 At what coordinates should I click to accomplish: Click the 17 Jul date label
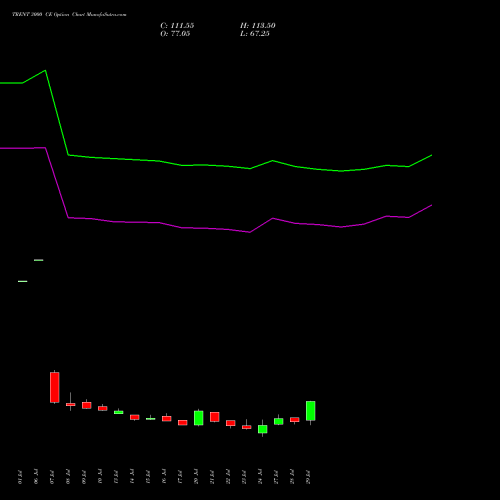[180, 477]
